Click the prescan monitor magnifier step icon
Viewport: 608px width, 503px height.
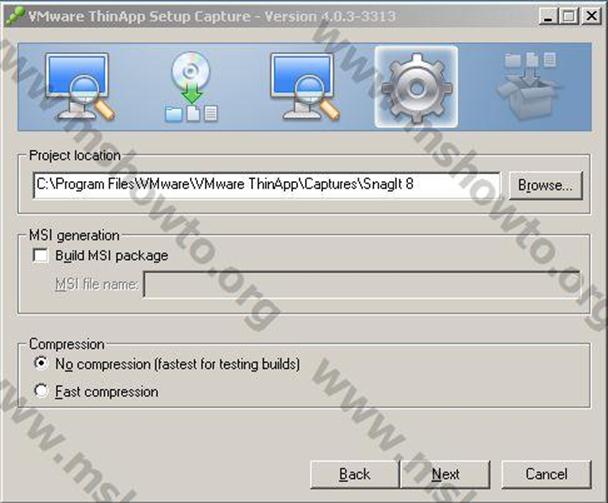[x=80, y=87]
